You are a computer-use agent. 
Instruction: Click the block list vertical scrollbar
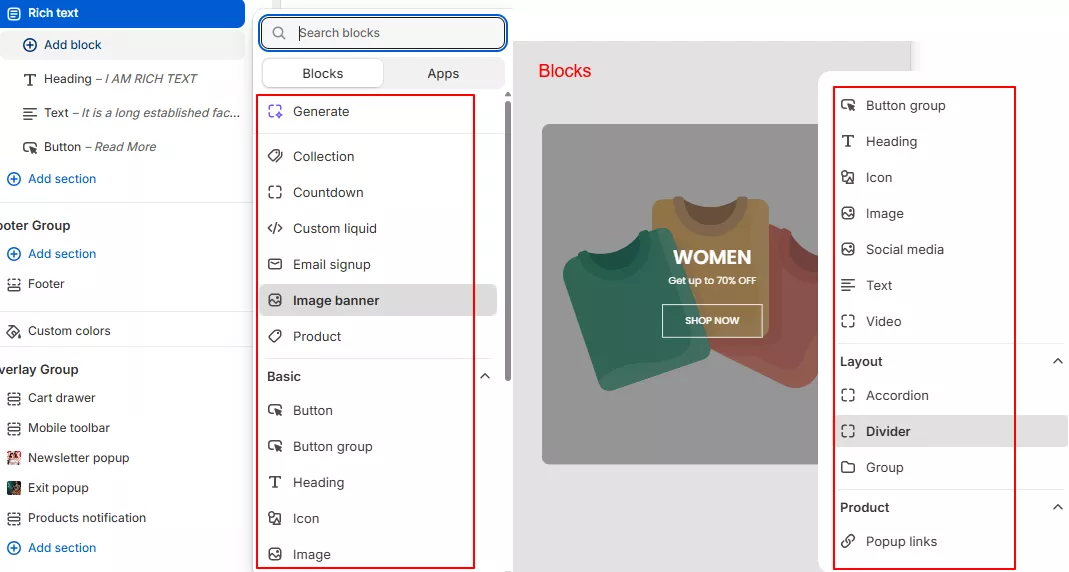[508, 240]
